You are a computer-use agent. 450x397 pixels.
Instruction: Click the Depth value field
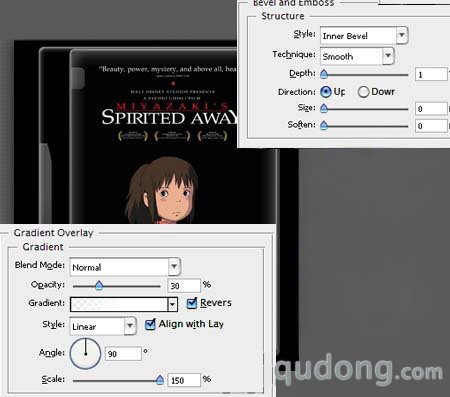pyautogui.click(x=431, y=74)
